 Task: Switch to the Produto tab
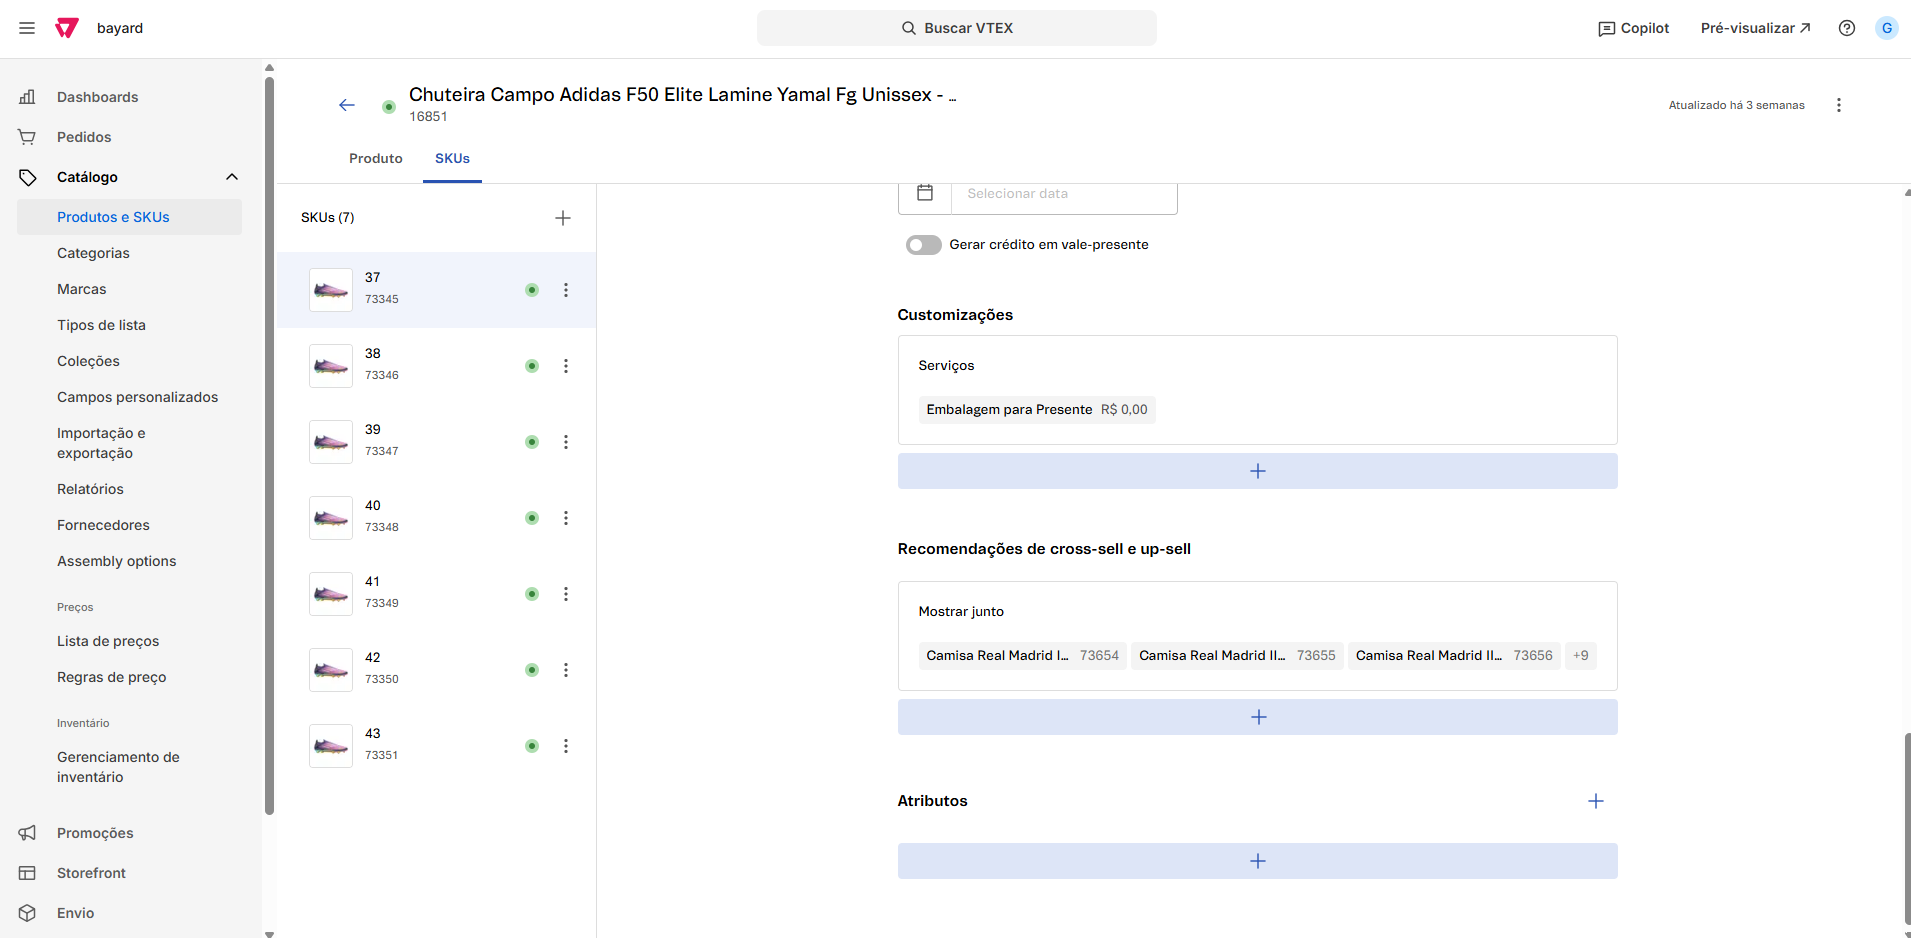(376, 158)
